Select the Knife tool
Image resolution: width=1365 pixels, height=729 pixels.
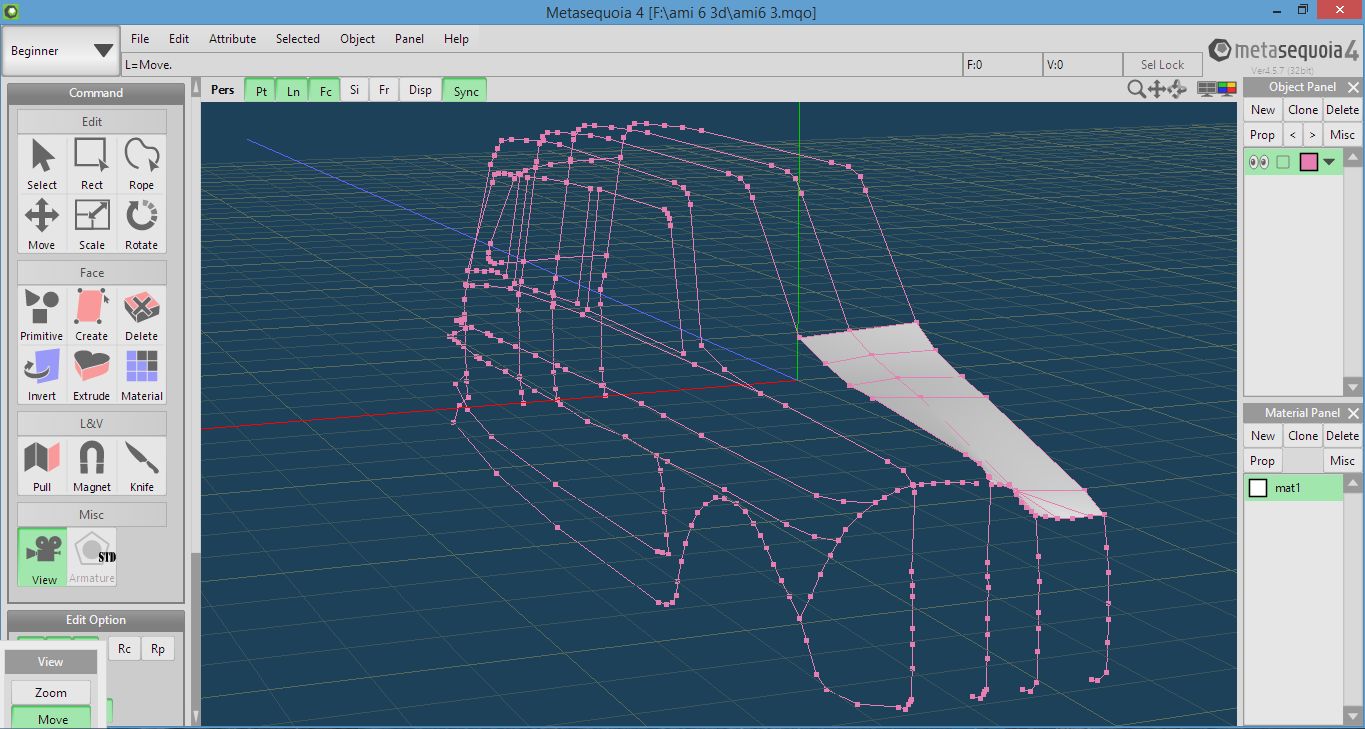[141, 465]
